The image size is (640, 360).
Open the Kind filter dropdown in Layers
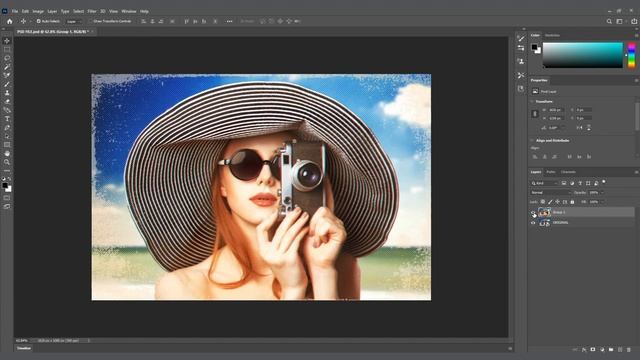tap(544, 183)
